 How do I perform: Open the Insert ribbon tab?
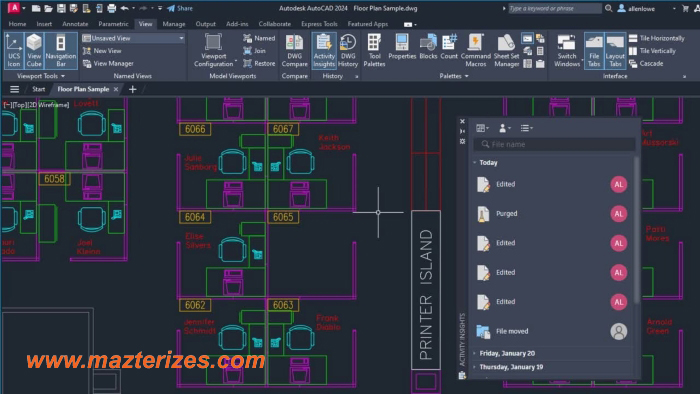pos(44,24)
